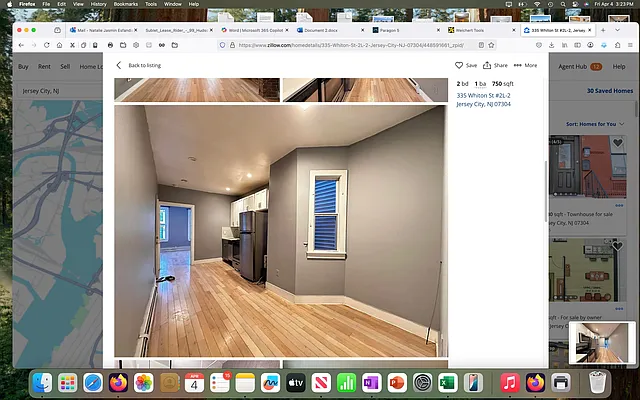Open the 30 Saved Homes link
The height and width of the screenshot is (400, 640).
[x=609, y=91]
